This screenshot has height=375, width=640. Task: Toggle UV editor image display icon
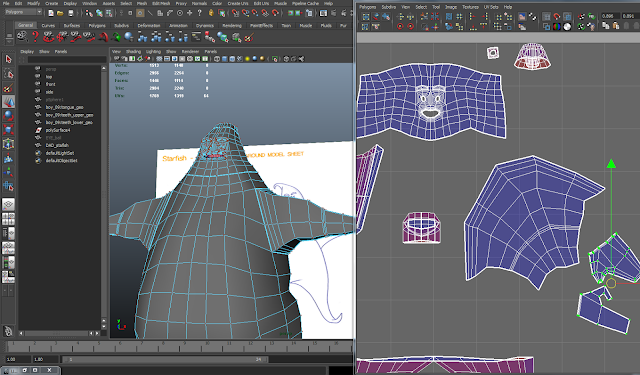pos(522,17)
